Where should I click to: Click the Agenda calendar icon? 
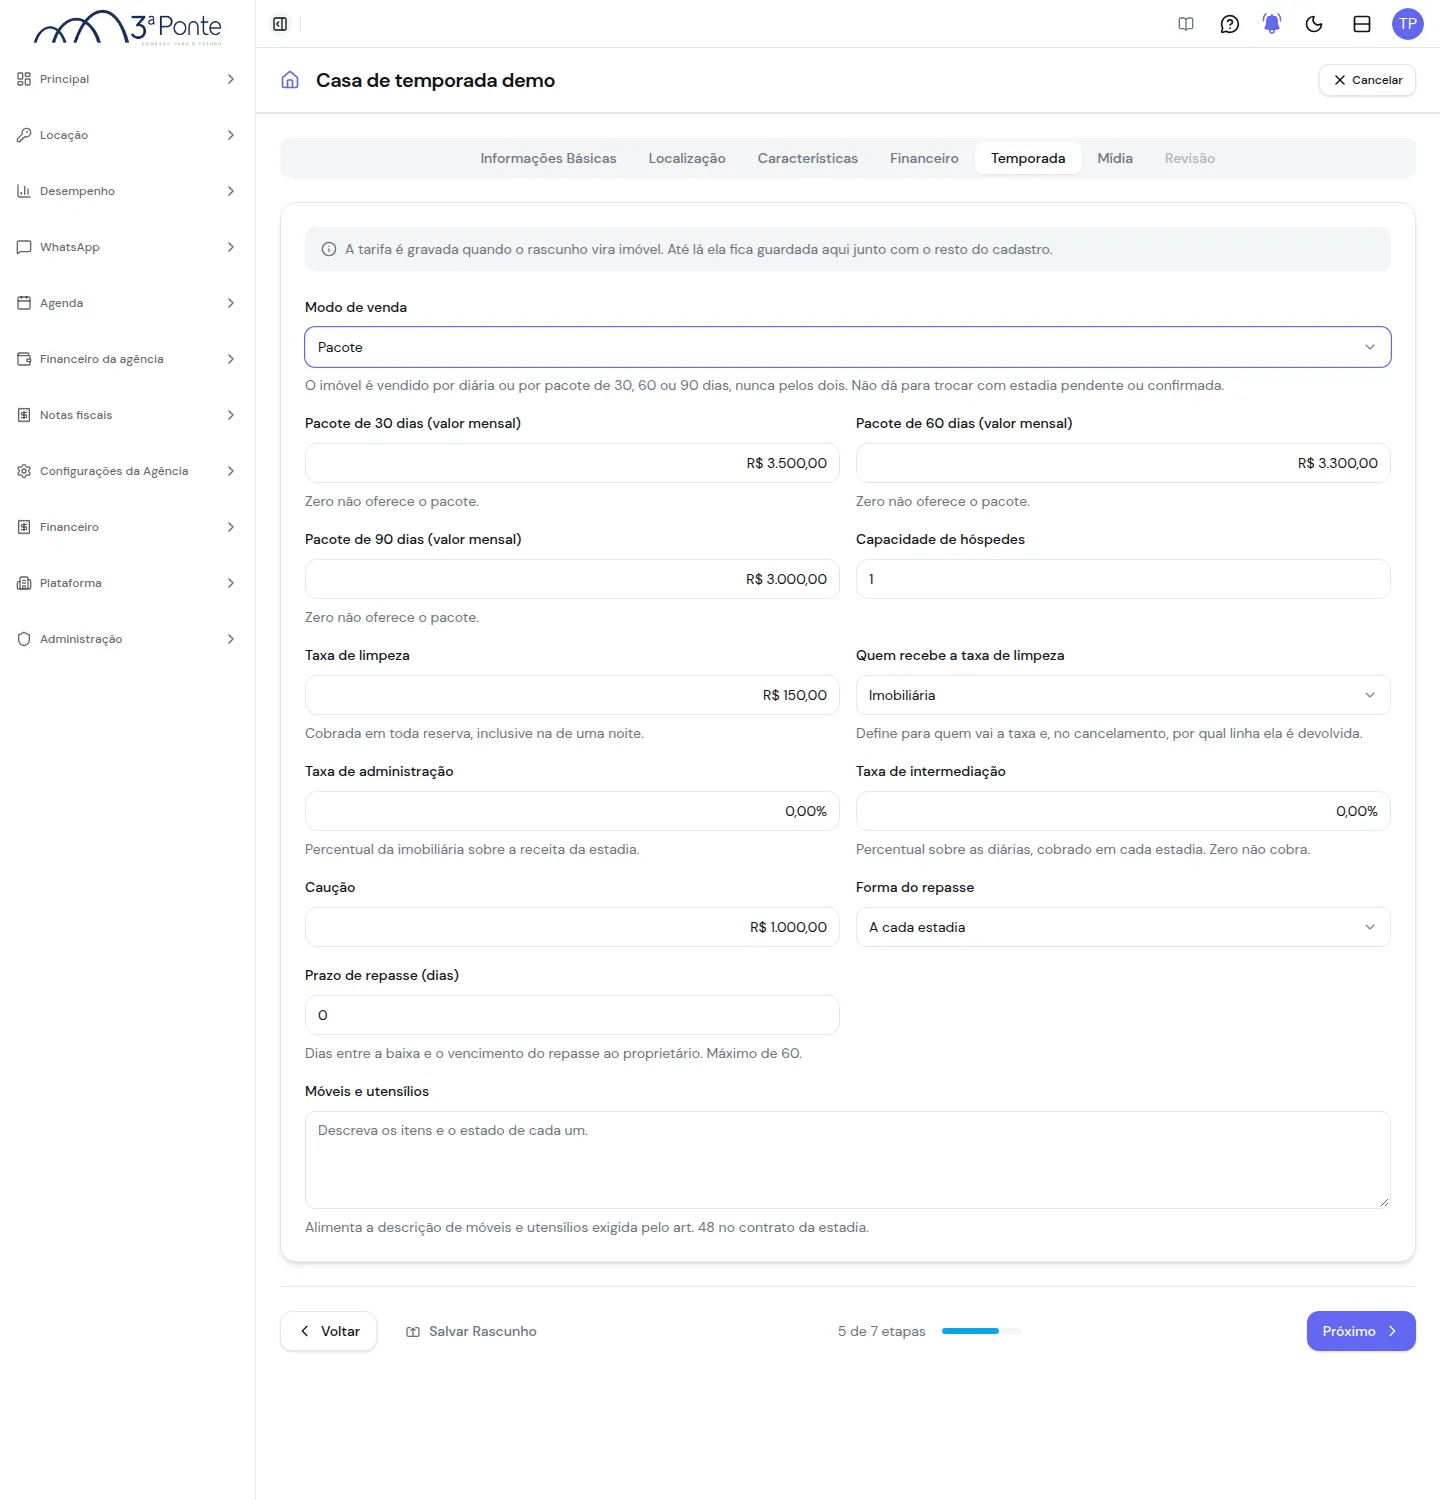(x=24, y=303)
